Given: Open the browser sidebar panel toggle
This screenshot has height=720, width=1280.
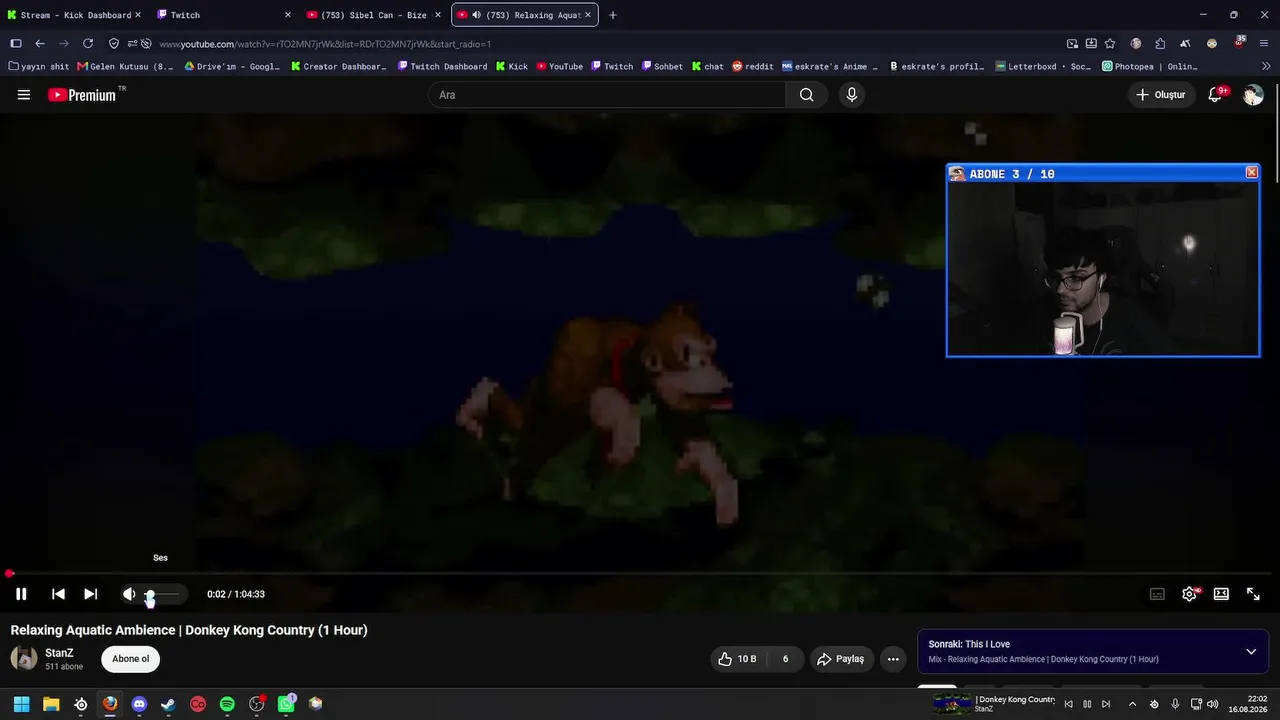Looking at the screenshot, I should (x=16, y=44).
